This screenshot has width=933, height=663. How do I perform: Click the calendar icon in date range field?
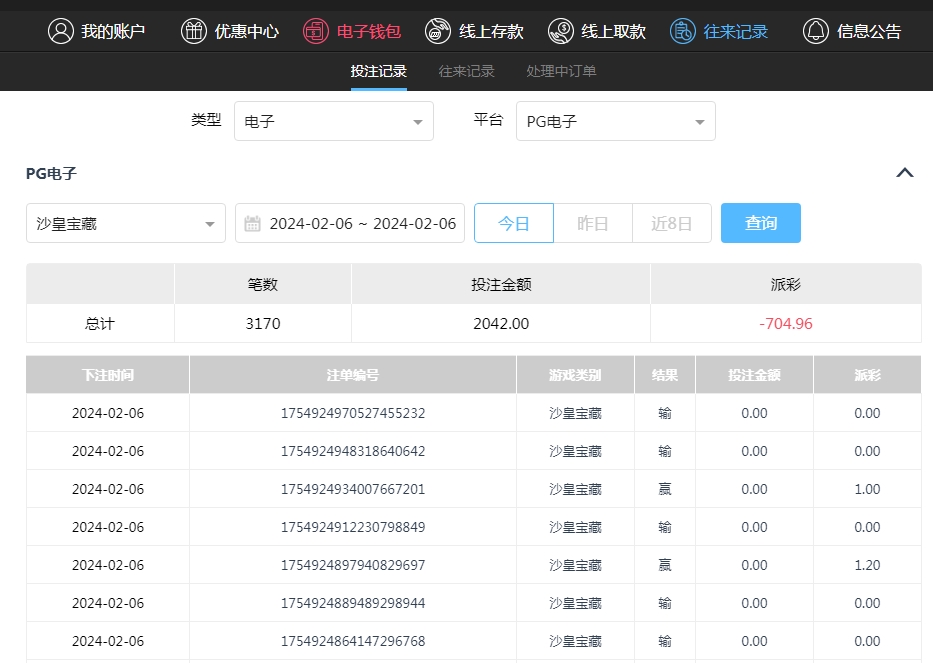tap(253, 223)
